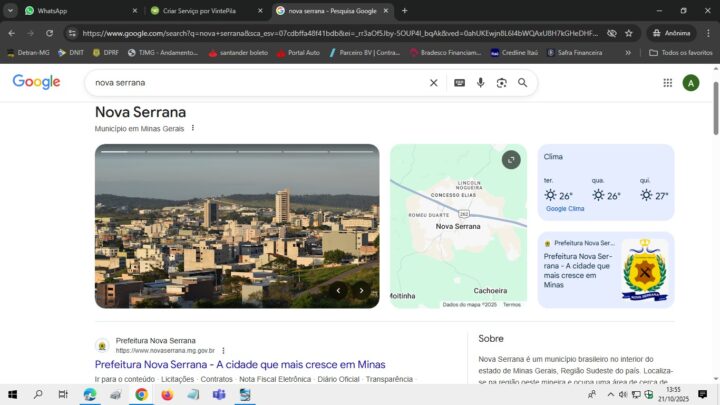Show next photo in the image carousel
The image size is (720, 405).
(361, 290)
